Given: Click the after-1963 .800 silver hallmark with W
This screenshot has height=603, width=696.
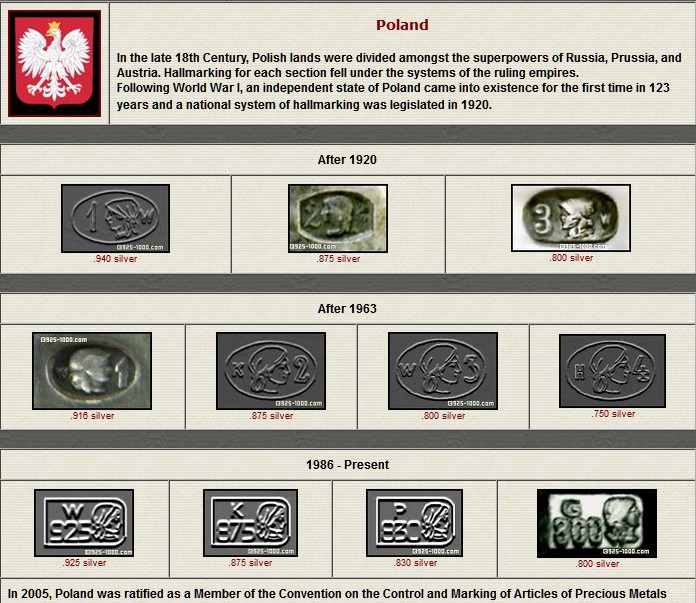Looking at the screenshot, I should click(x=443, y=371).
